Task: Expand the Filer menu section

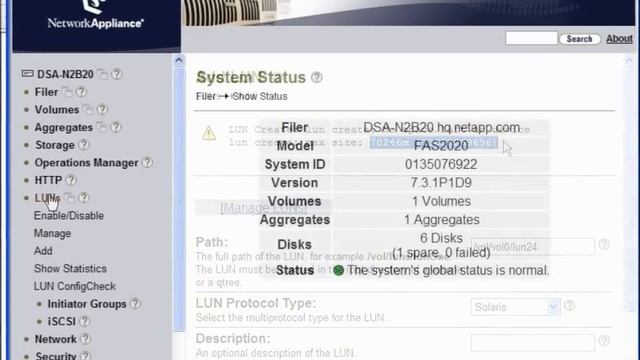Action: (46, 92)
